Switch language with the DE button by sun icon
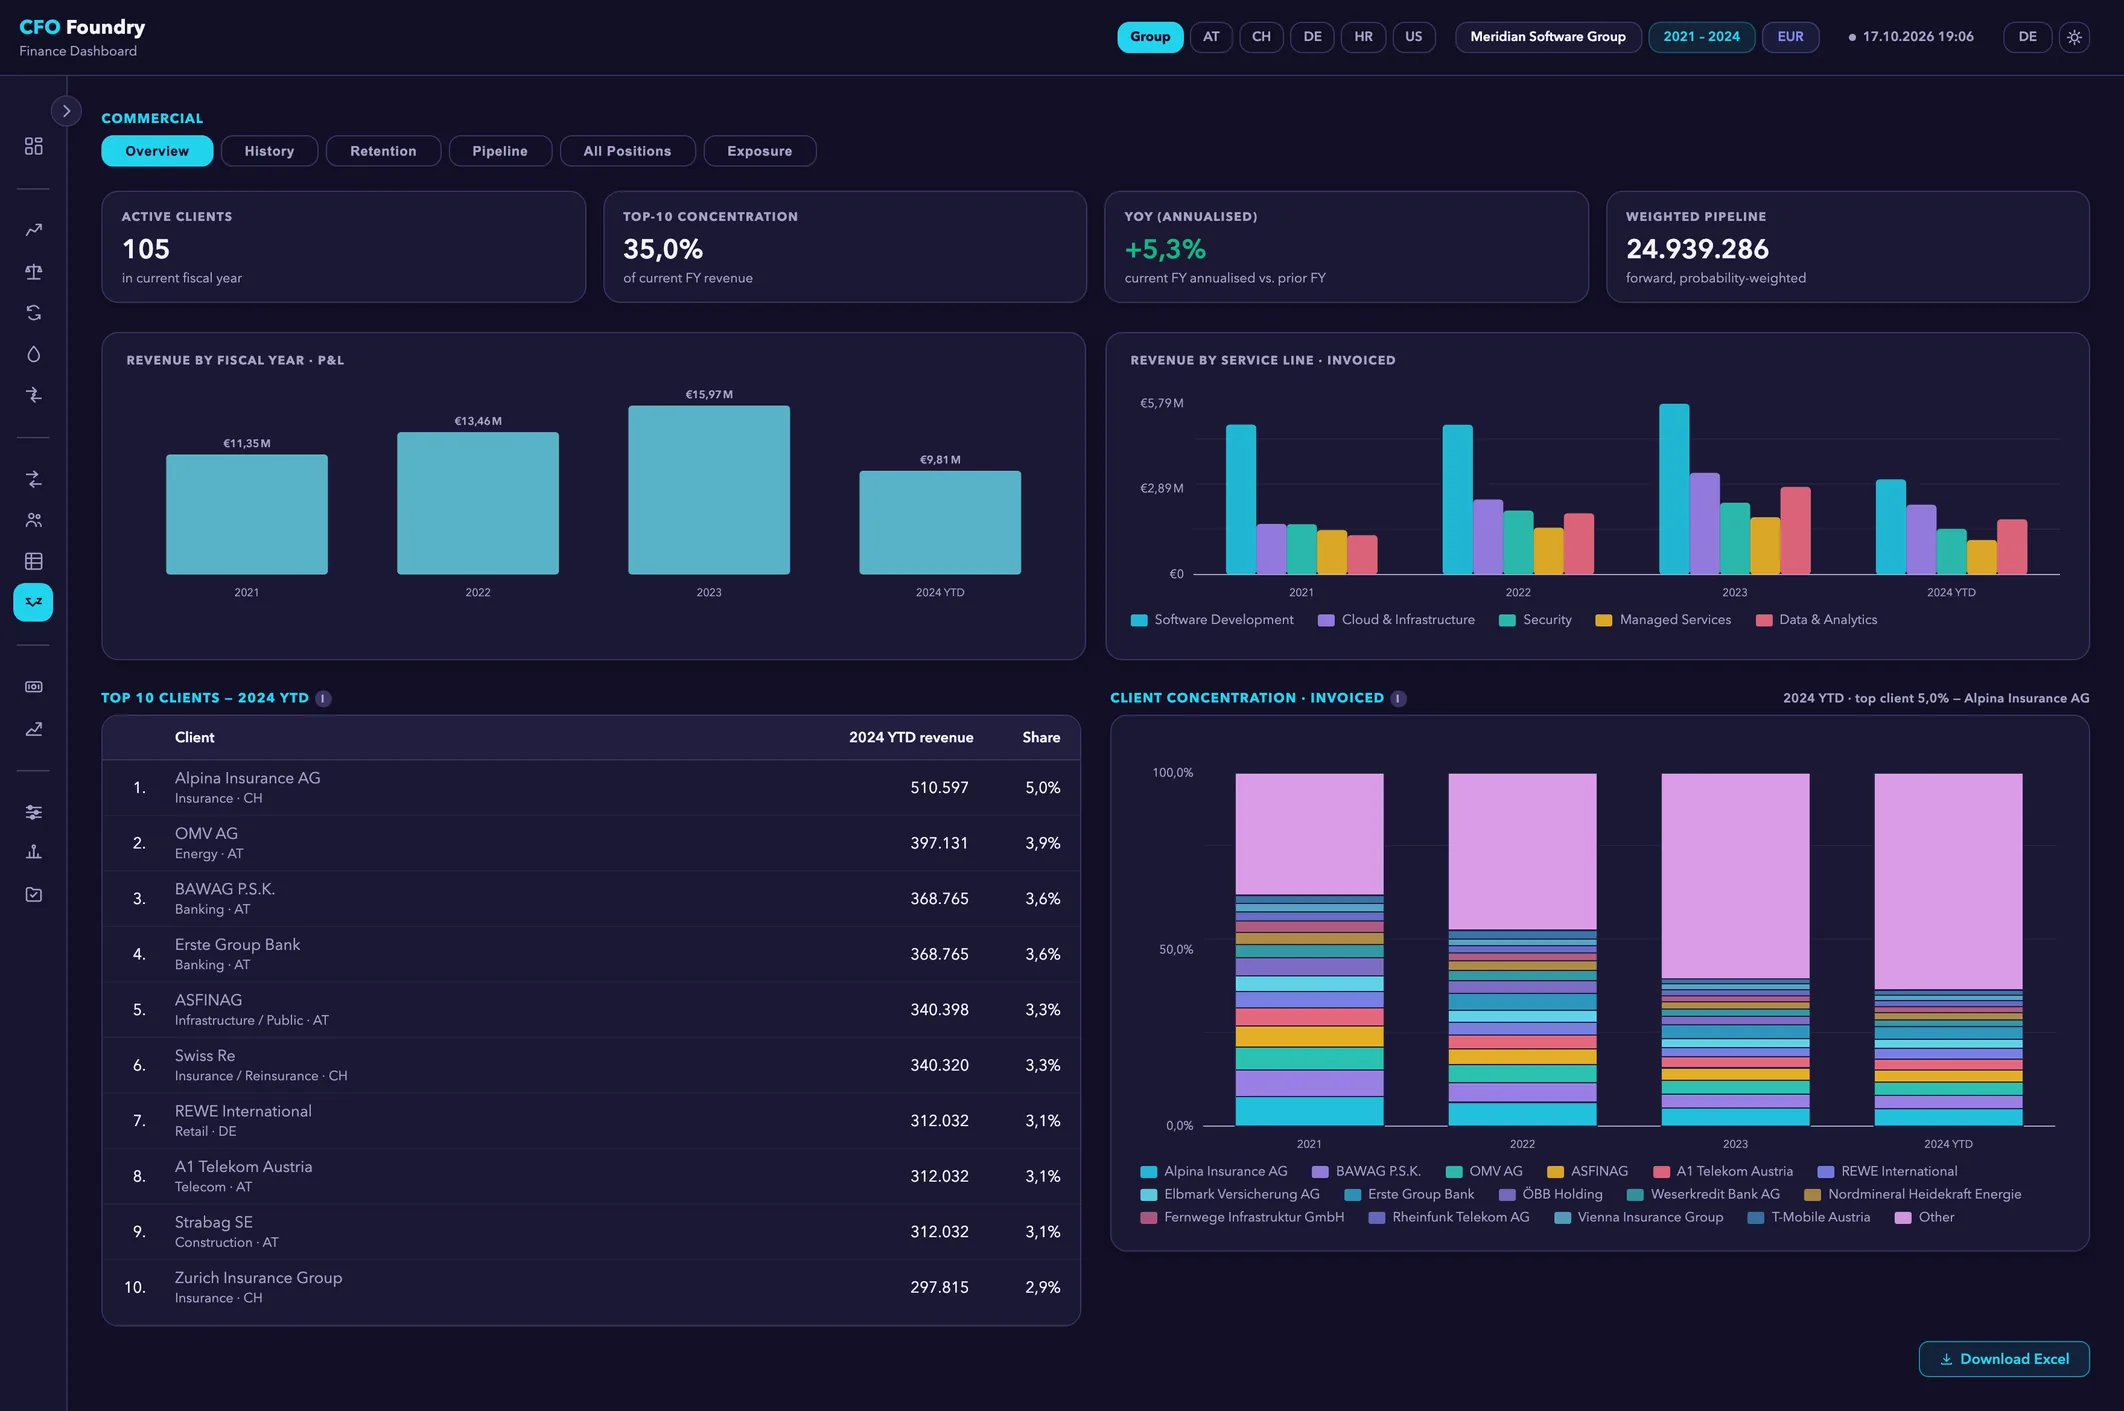 tap(2027, 37)
